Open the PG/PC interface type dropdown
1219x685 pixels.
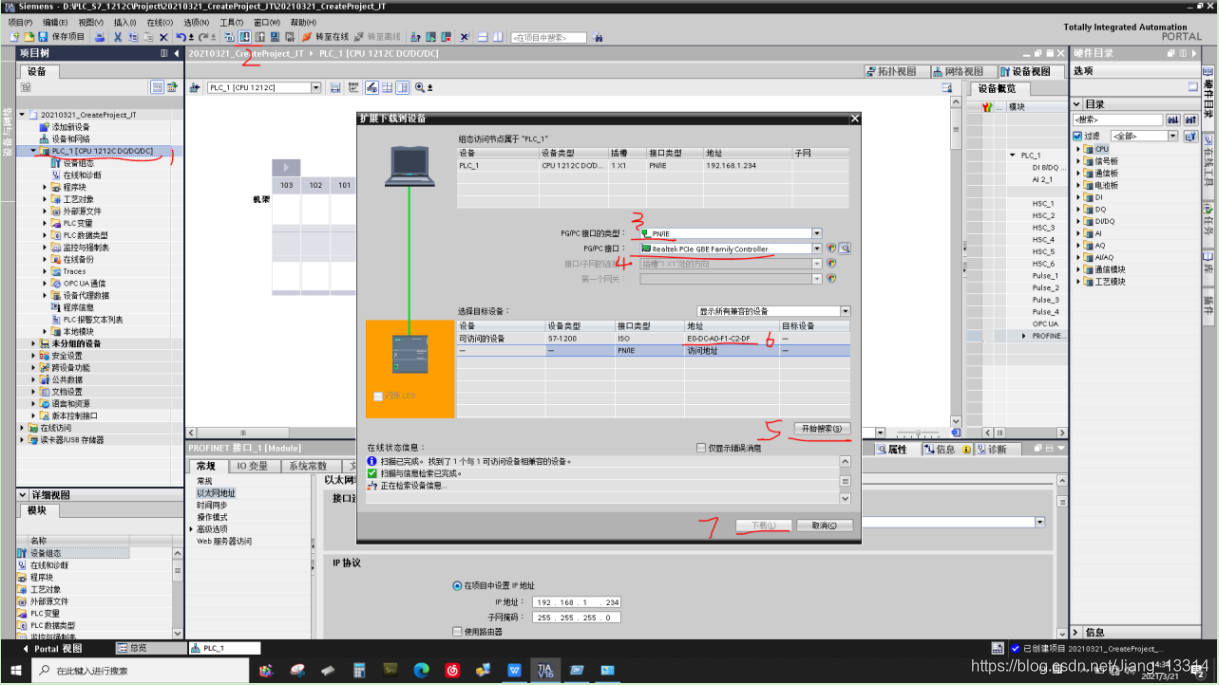(817, 233)
